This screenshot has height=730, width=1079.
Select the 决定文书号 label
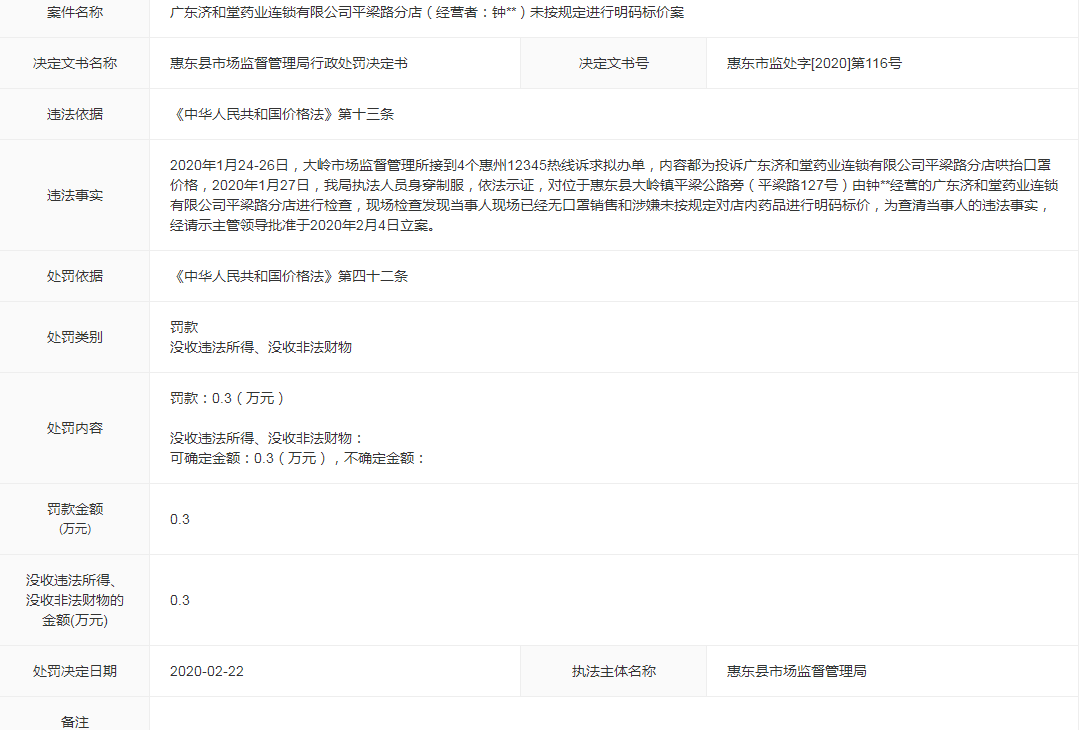(613, 63)
